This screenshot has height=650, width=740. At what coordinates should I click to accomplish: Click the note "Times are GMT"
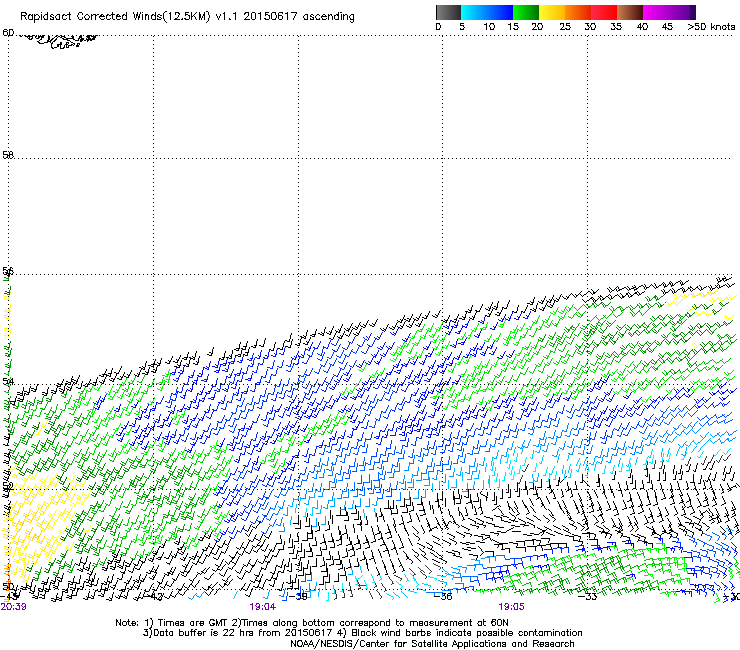click(193, 623)
